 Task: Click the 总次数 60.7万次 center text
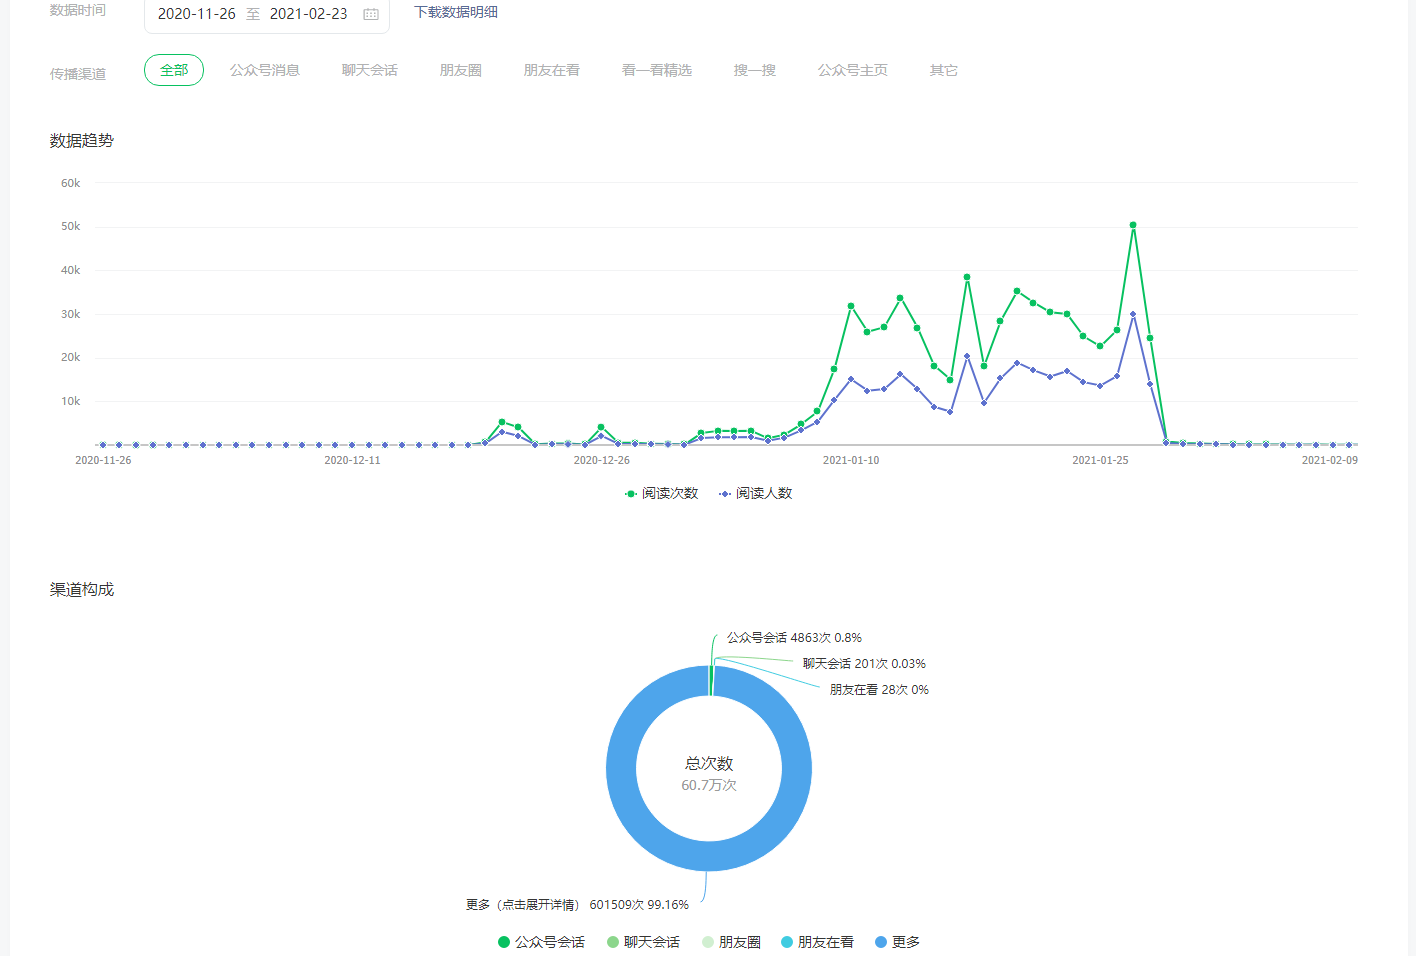point(709,774)
